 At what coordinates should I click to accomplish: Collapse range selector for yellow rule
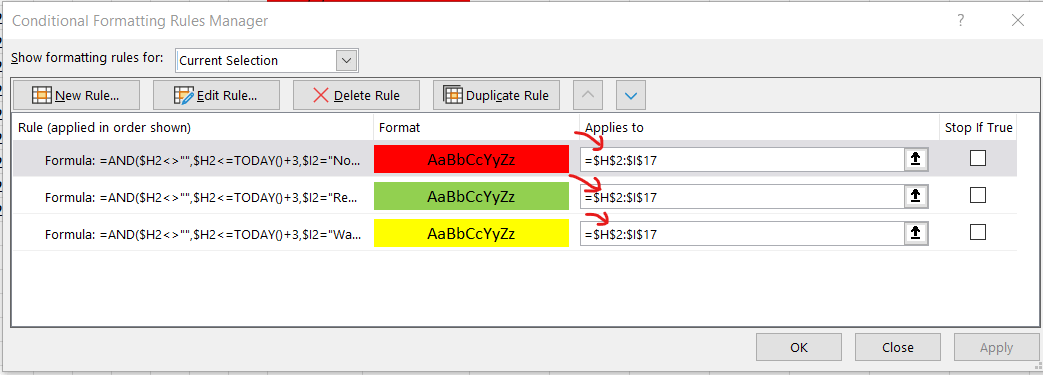[915, 233]
